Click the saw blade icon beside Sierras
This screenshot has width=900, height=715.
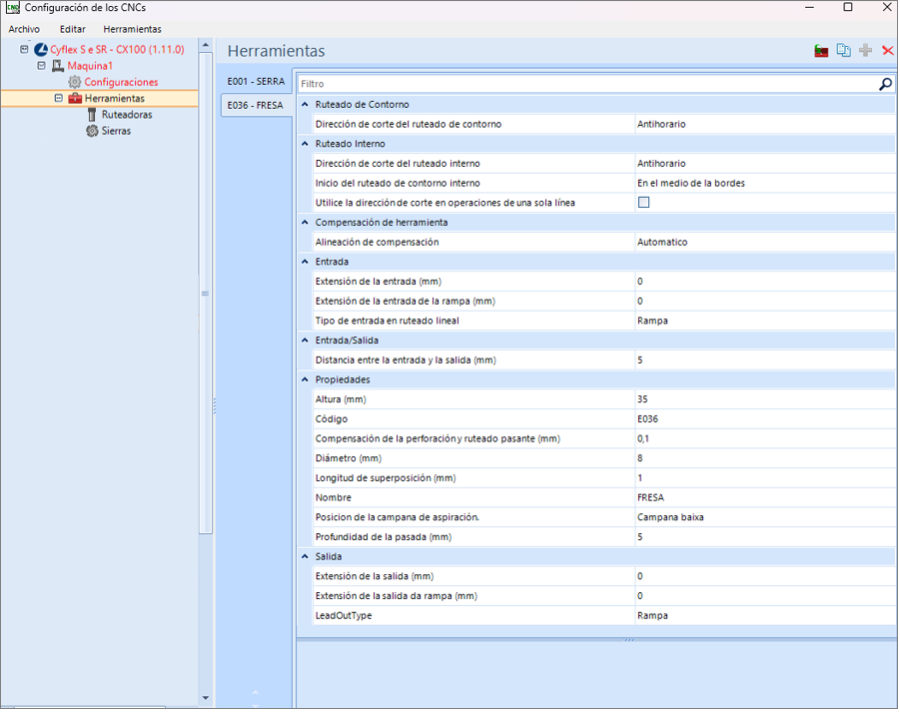coord(92,131)
